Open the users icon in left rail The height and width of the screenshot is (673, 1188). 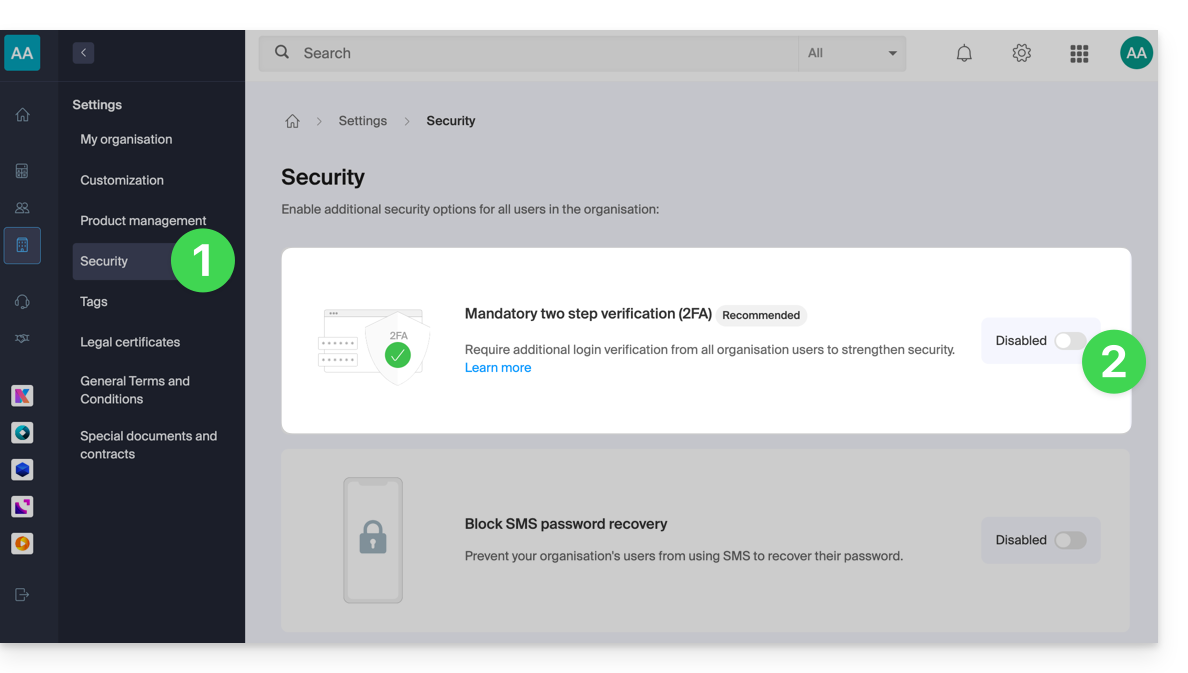click(22, 208)
